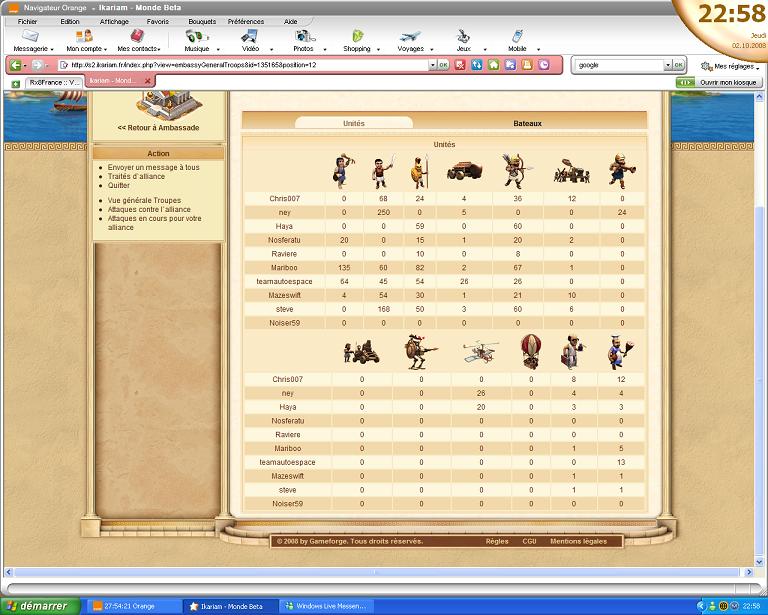Click Retour à Ambassade link

point(158,127)
